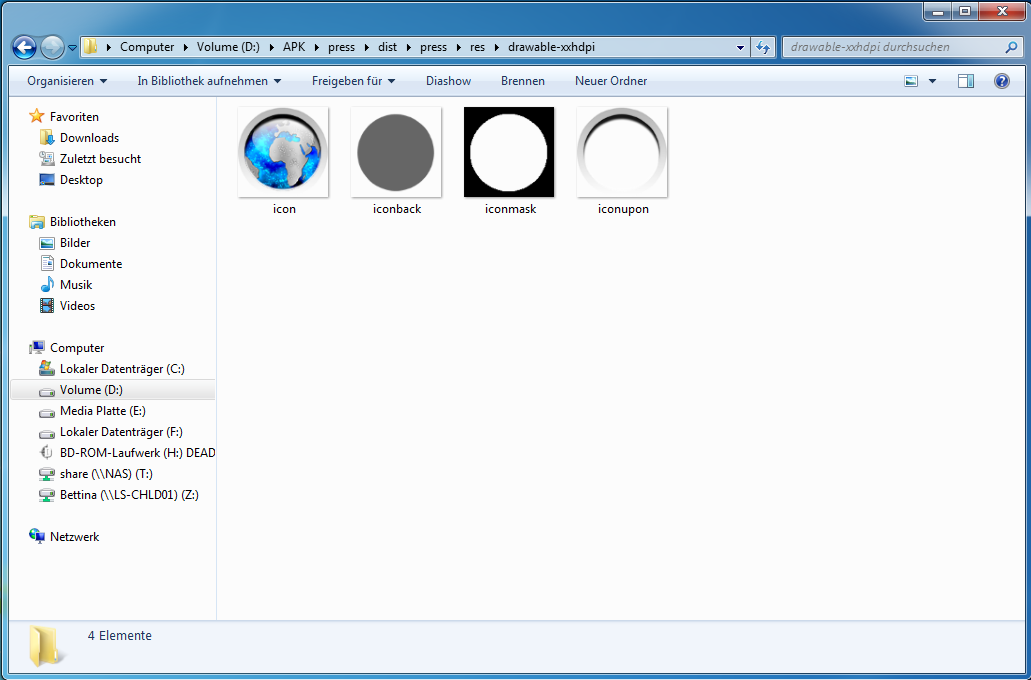Image resolution: width=1031 pixels, height=680 pixels.
Task: Click the Back navigation arrow button
Action: [24, 47]
